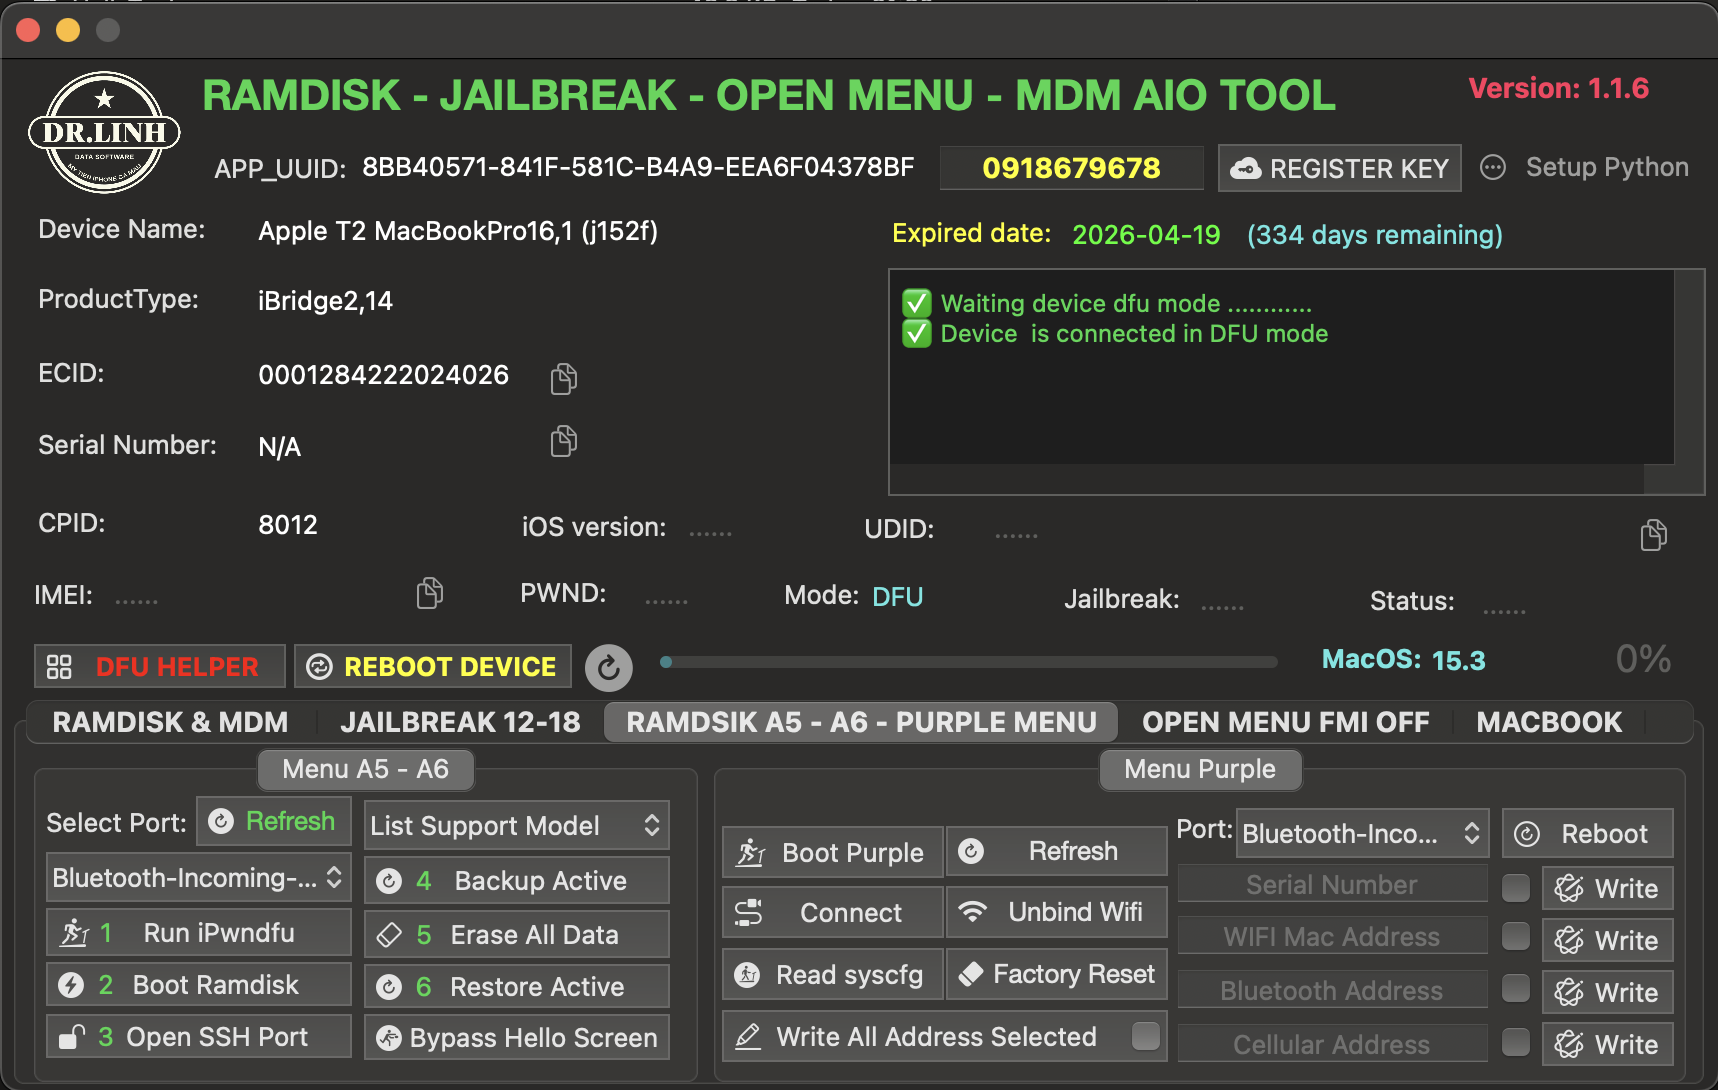Click the log panel horizontal scrollbar

click(1267, 479)
